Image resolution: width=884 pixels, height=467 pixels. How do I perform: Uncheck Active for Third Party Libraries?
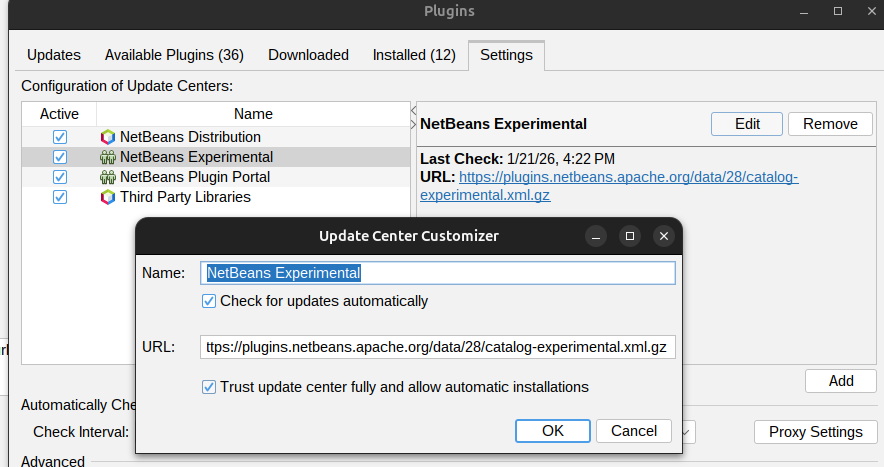click(60, 197)
